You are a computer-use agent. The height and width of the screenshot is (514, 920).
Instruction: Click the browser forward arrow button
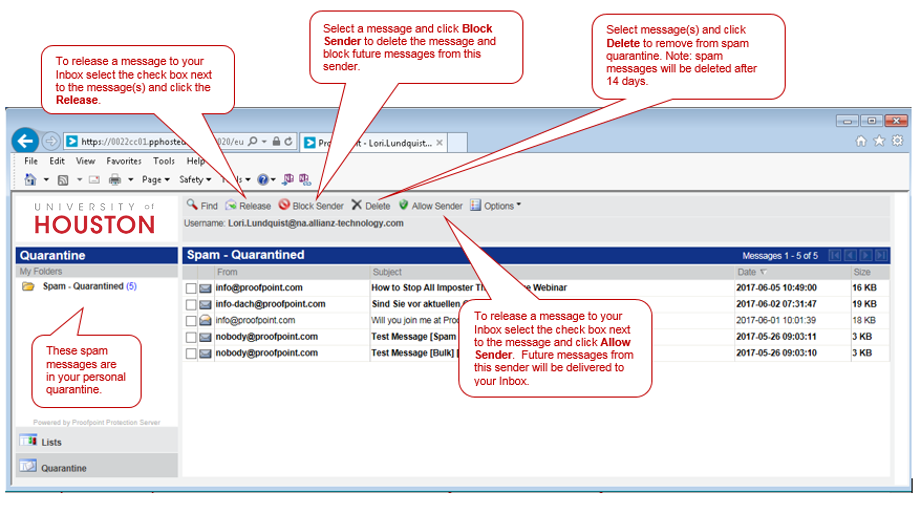tap(51, 141)
